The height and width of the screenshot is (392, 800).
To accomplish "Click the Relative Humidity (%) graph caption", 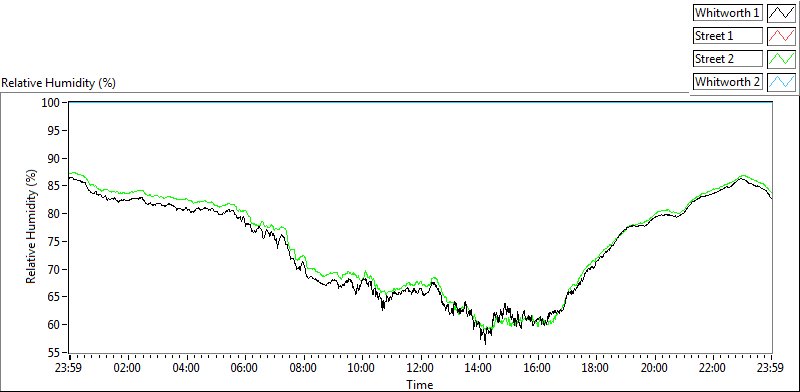I will (x=59, y=83).
